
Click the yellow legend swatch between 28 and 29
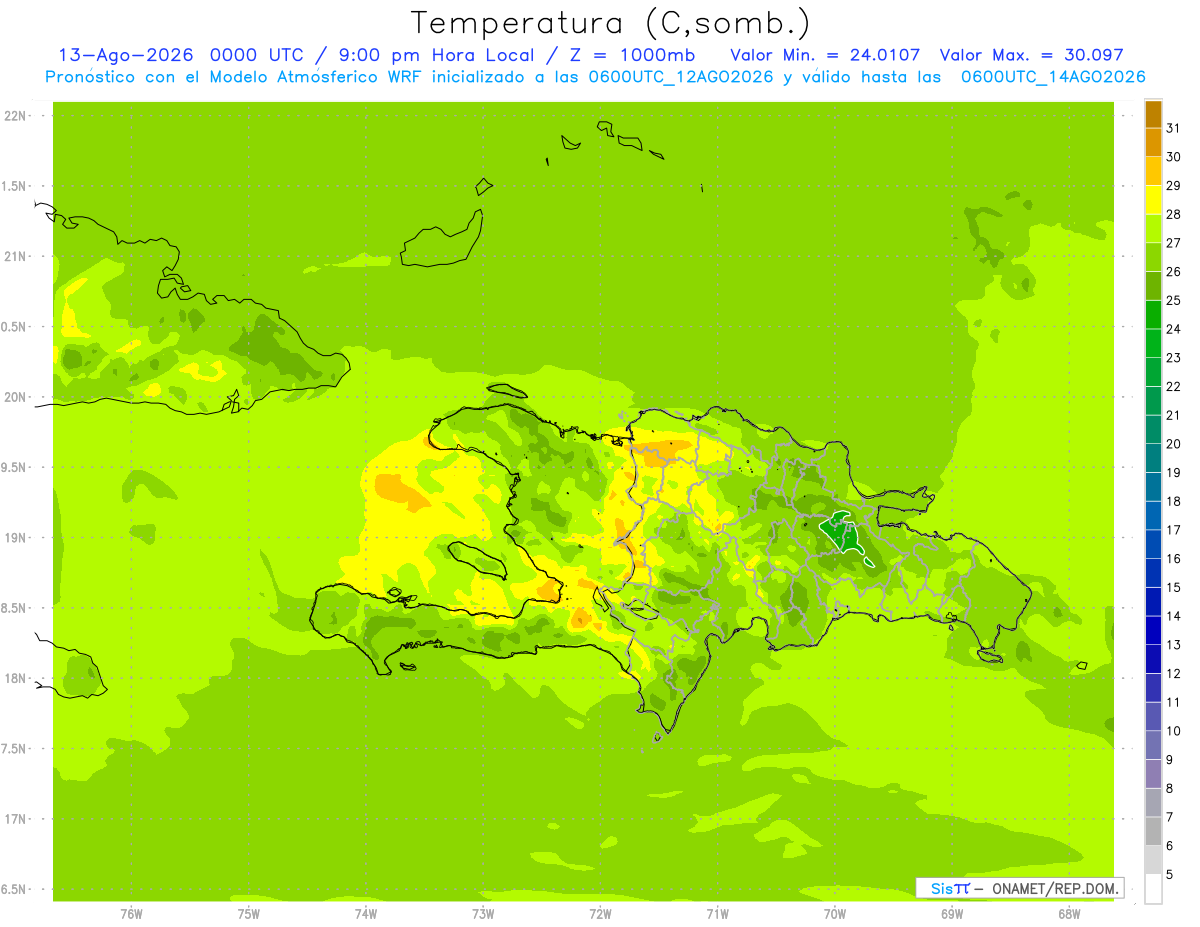pyautogui.click(x=1153, y=199)
